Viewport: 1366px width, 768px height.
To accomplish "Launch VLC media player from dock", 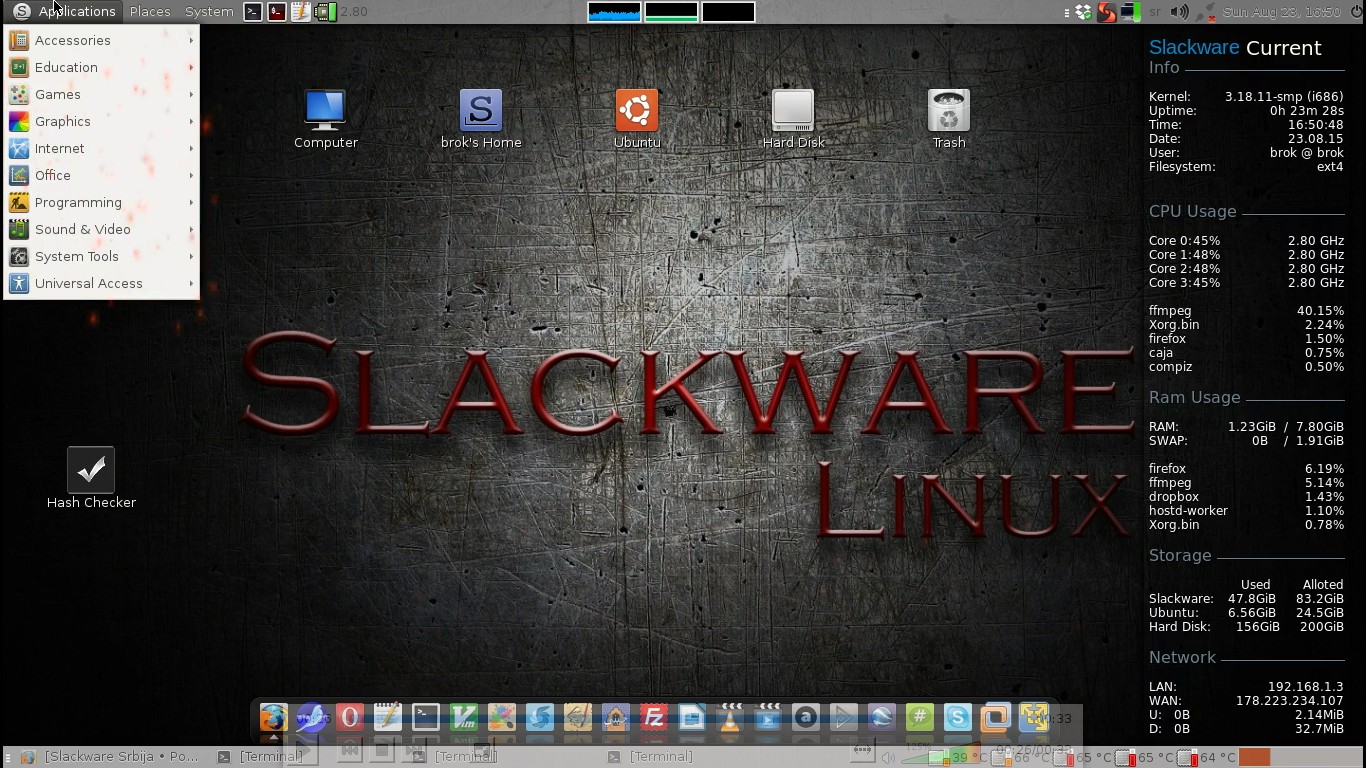I will click(x=730, y=717).
